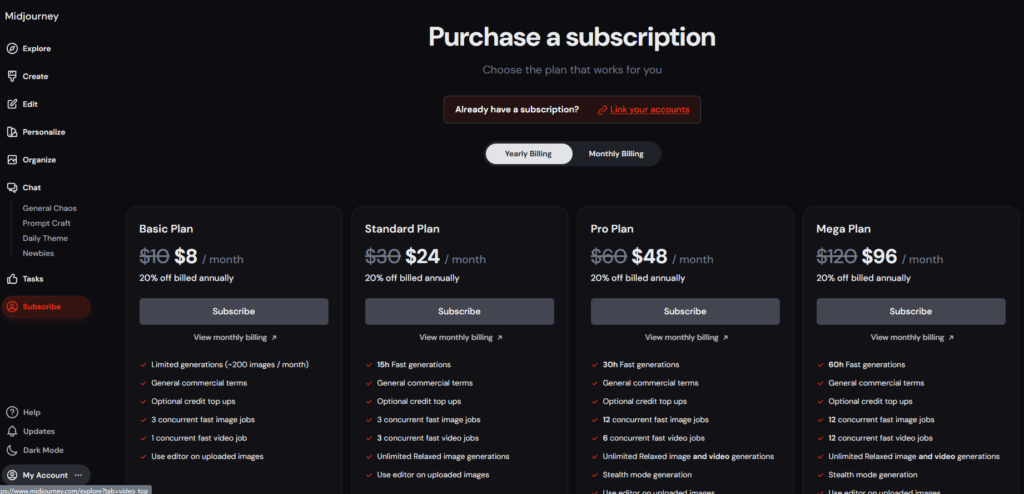Screen dimensions: 1024x494
Task: Open the Create brush icon
Action: click(x=12, y=76)
